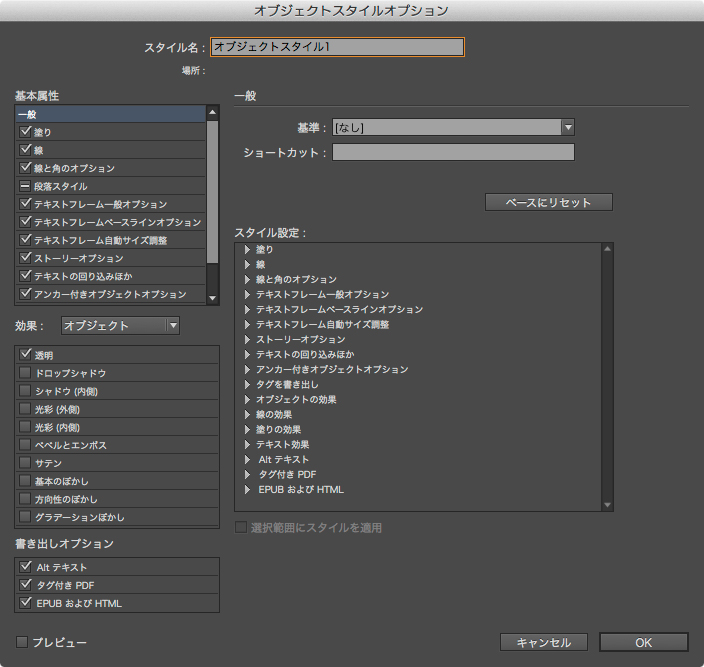Turn on the プレビュー checkbox
704x667 pixels.
tap(22, 641)
